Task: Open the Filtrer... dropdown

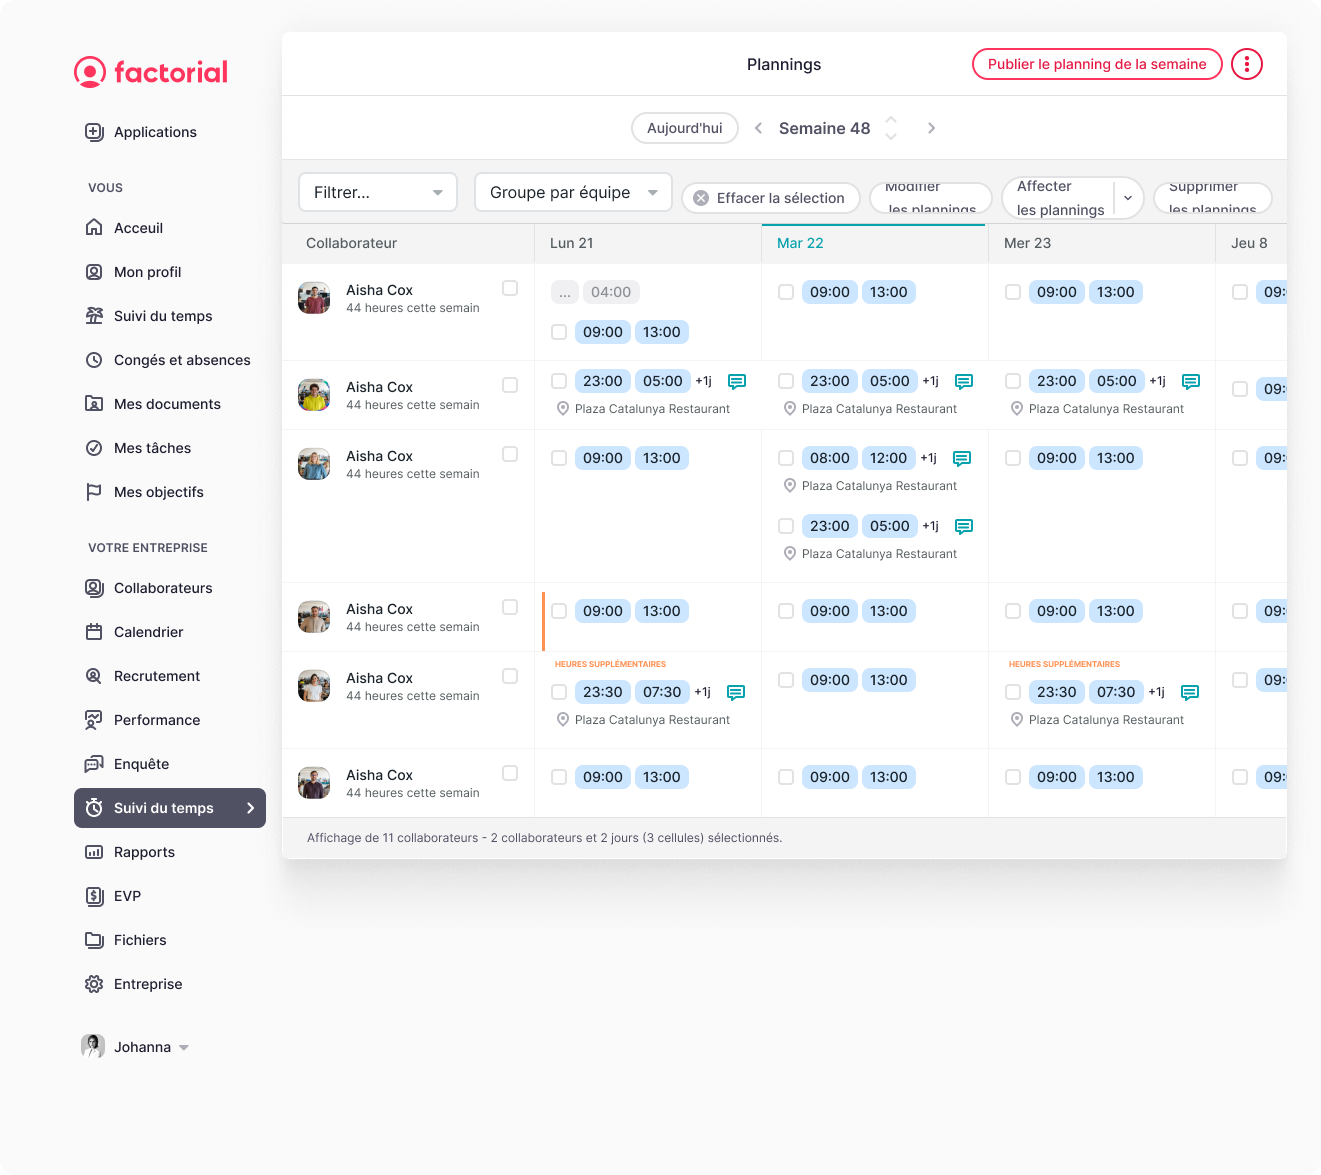Action: pos(378,192)
